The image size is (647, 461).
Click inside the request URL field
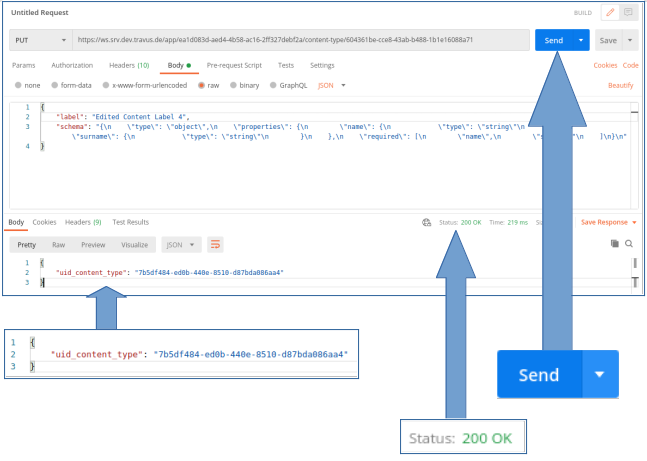tap(300, 40)
